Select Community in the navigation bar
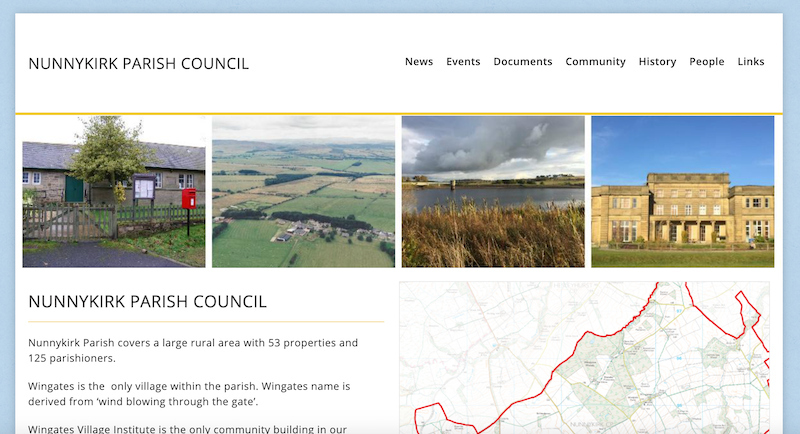Viewport: 800px width, 434px height. [x=595, y=62]
